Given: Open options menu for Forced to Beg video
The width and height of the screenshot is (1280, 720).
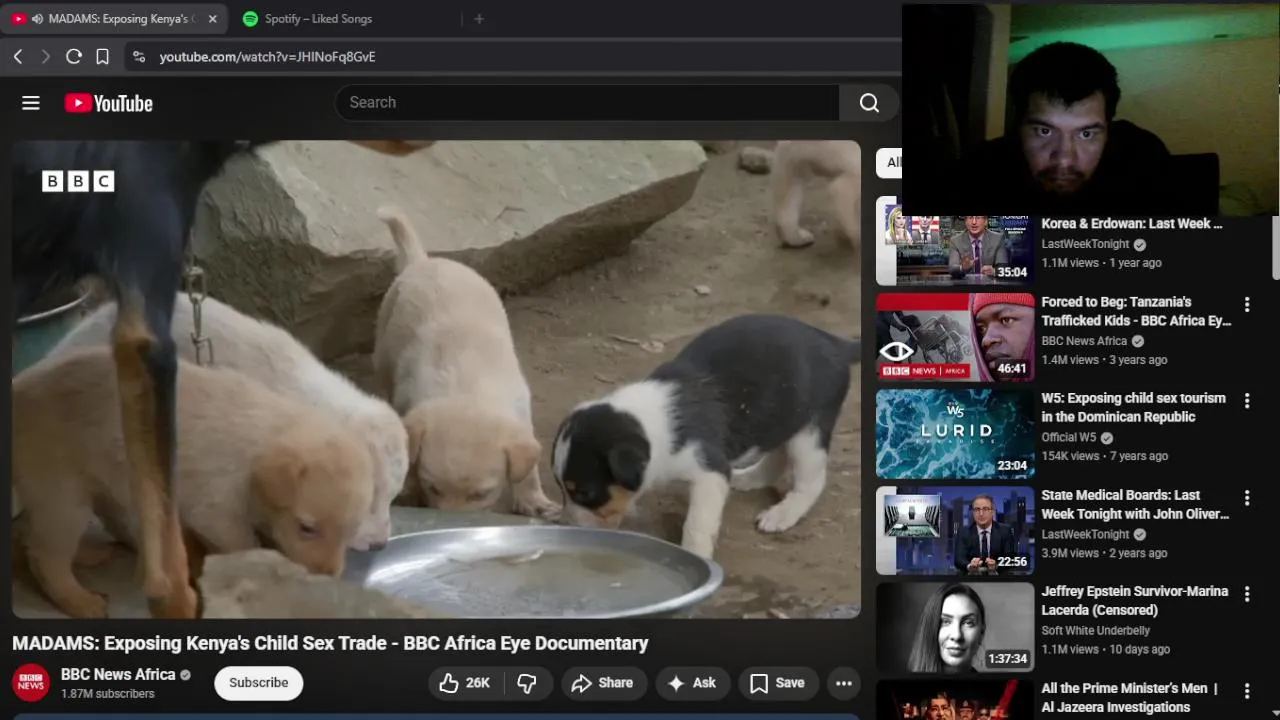Looking at the screenshot, I should 1247,304.
